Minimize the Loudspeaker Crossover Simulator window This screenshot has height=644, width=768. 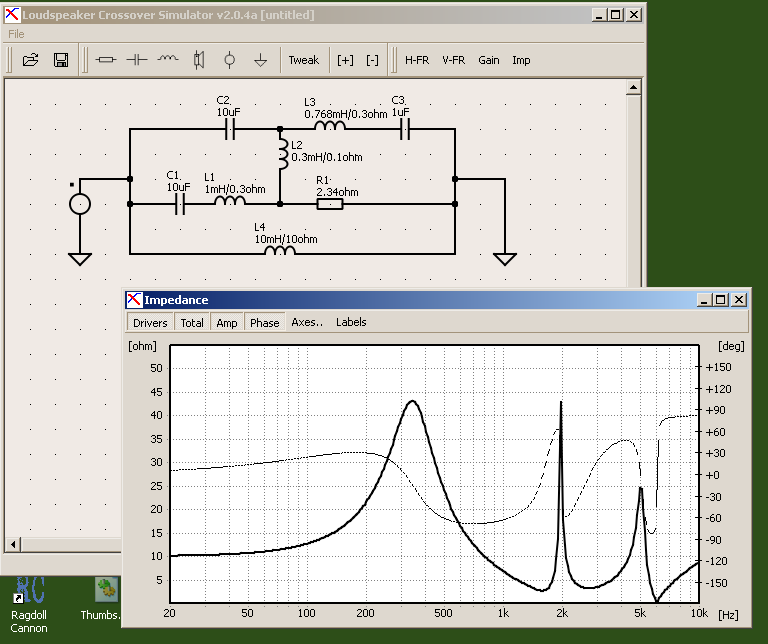[599, 15]
